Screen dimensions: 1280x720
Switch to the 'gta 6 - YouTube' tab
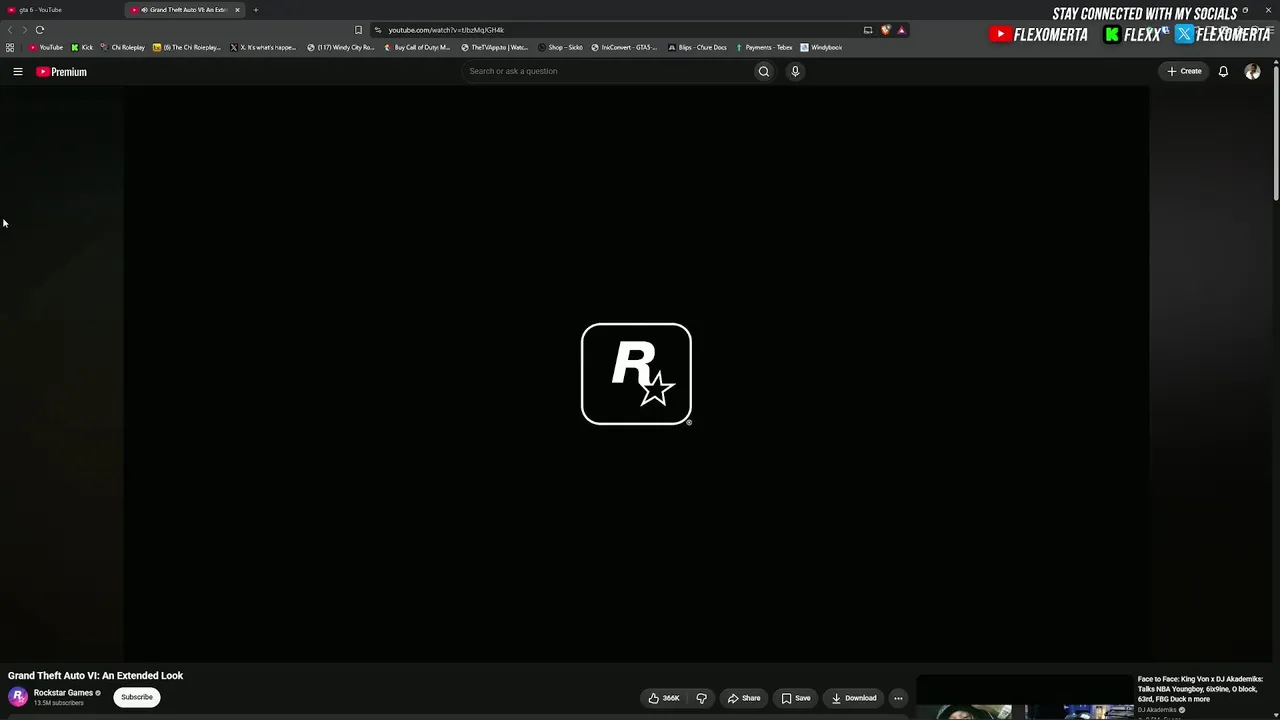point(60,10)
